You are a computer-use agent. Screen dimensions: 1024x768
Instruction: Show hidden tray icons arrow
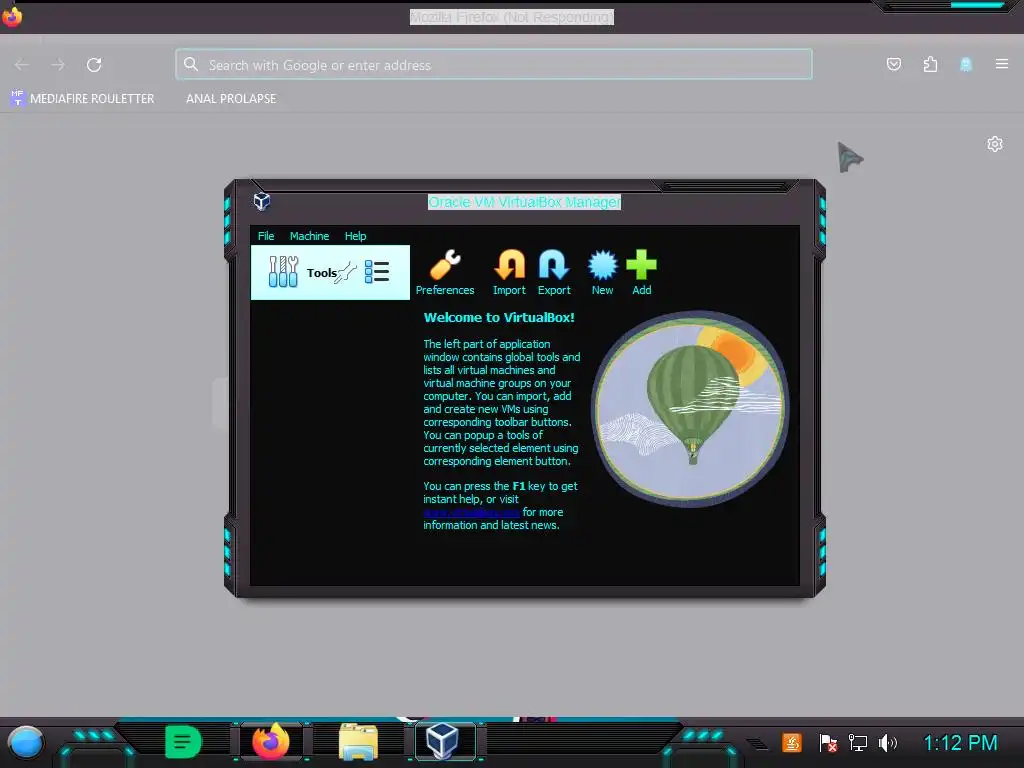758,743
